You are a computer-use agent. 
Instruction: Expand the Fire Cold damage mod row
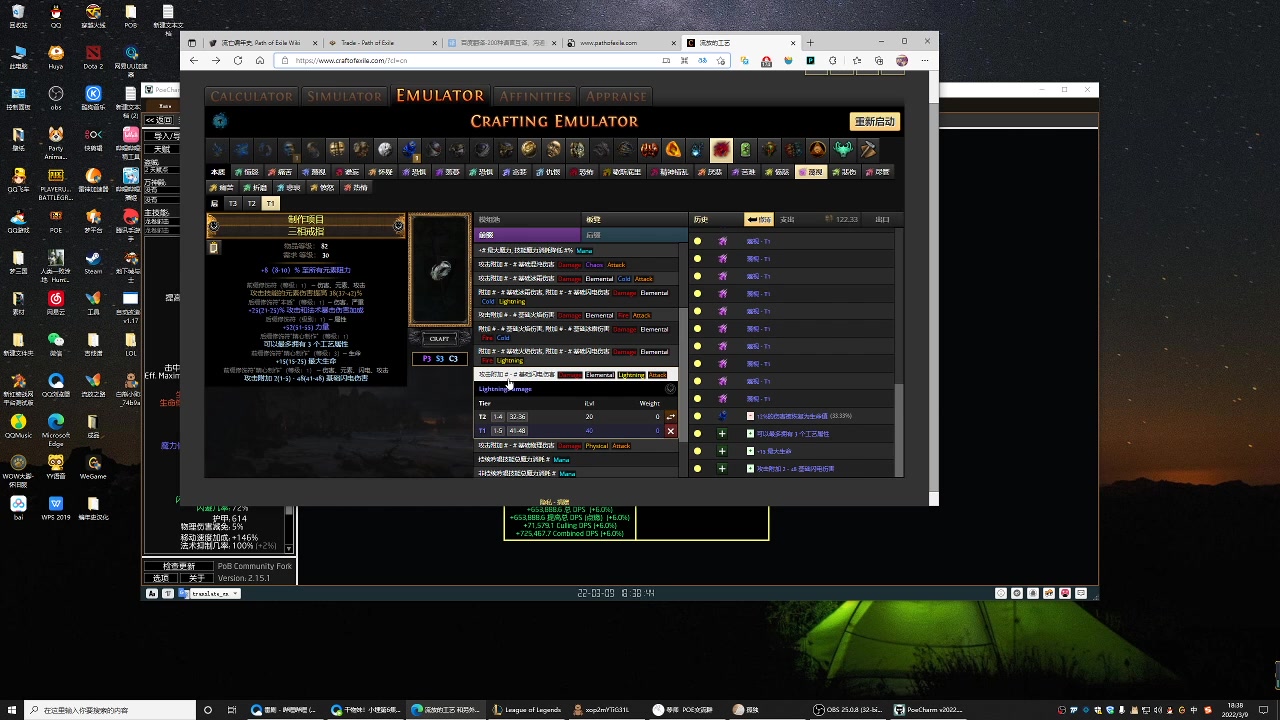pos(576,333)
